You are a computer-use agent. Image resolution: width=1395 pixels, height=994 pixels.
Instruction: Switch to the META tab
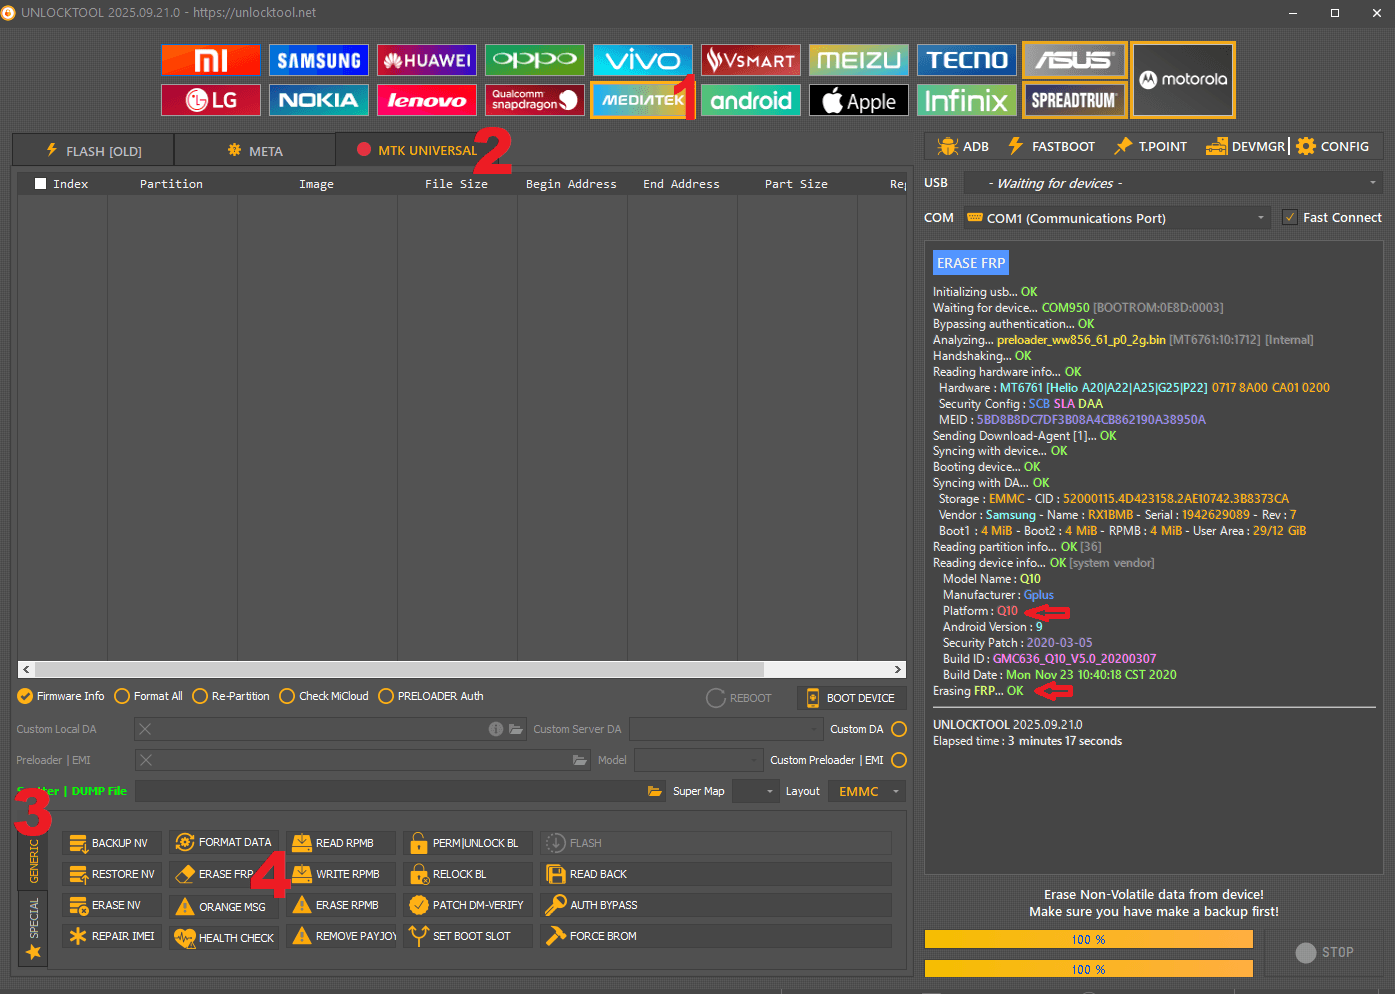255,151
